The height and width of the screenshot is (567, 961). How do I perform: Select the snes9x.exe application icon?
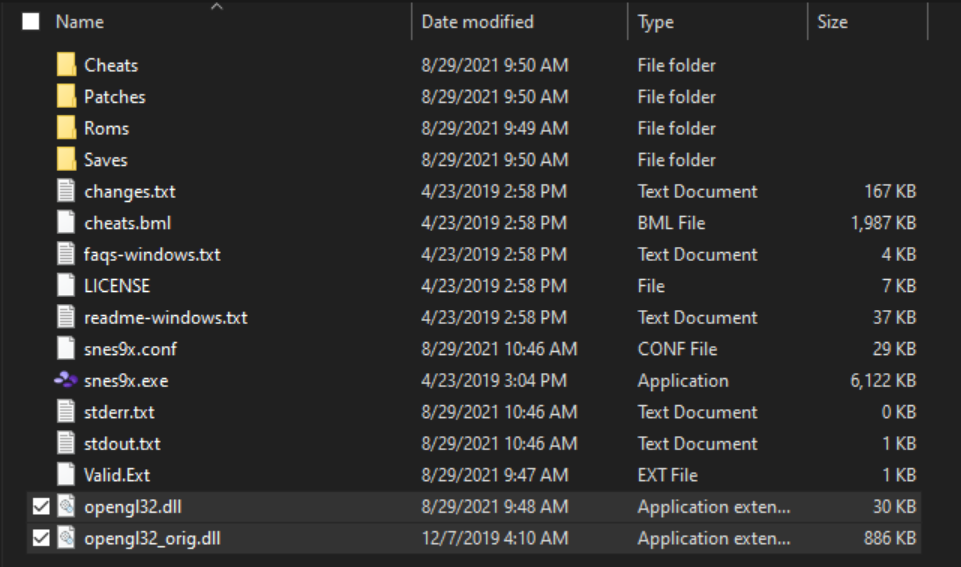66,380
